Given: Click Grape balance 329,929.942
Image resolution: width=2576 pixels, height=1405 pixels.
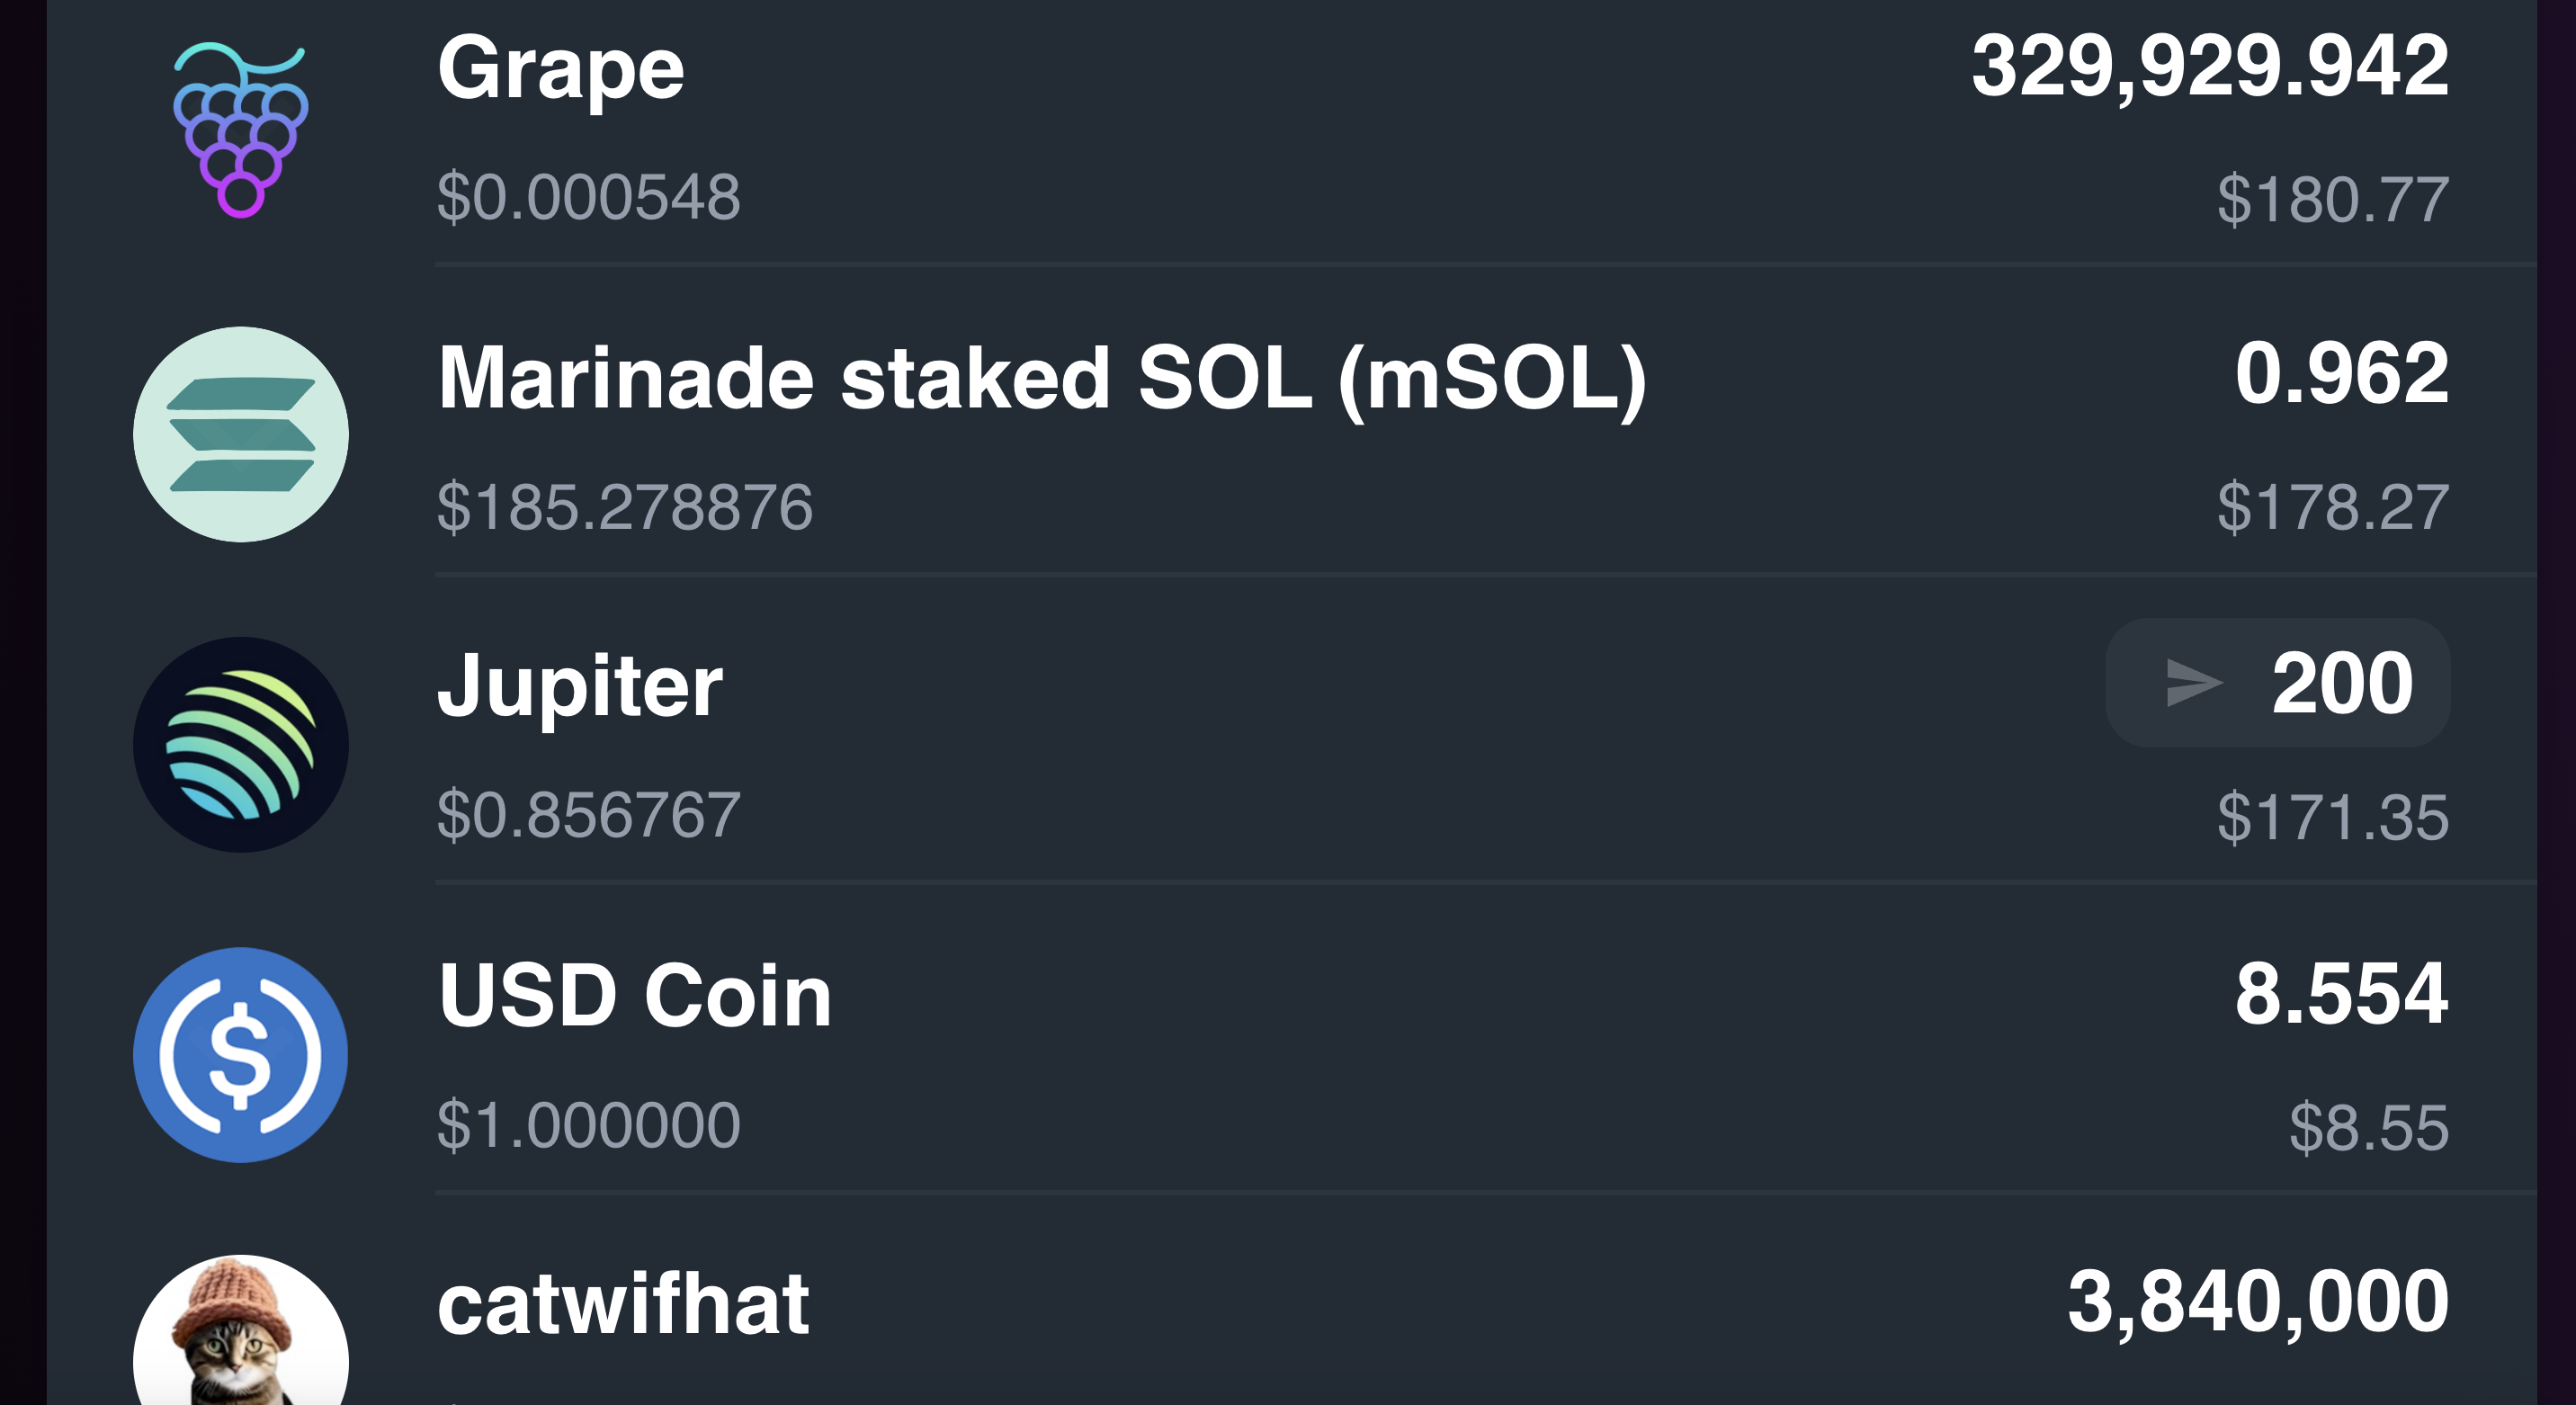Looking at the screenshot, I should point(2210,66).
